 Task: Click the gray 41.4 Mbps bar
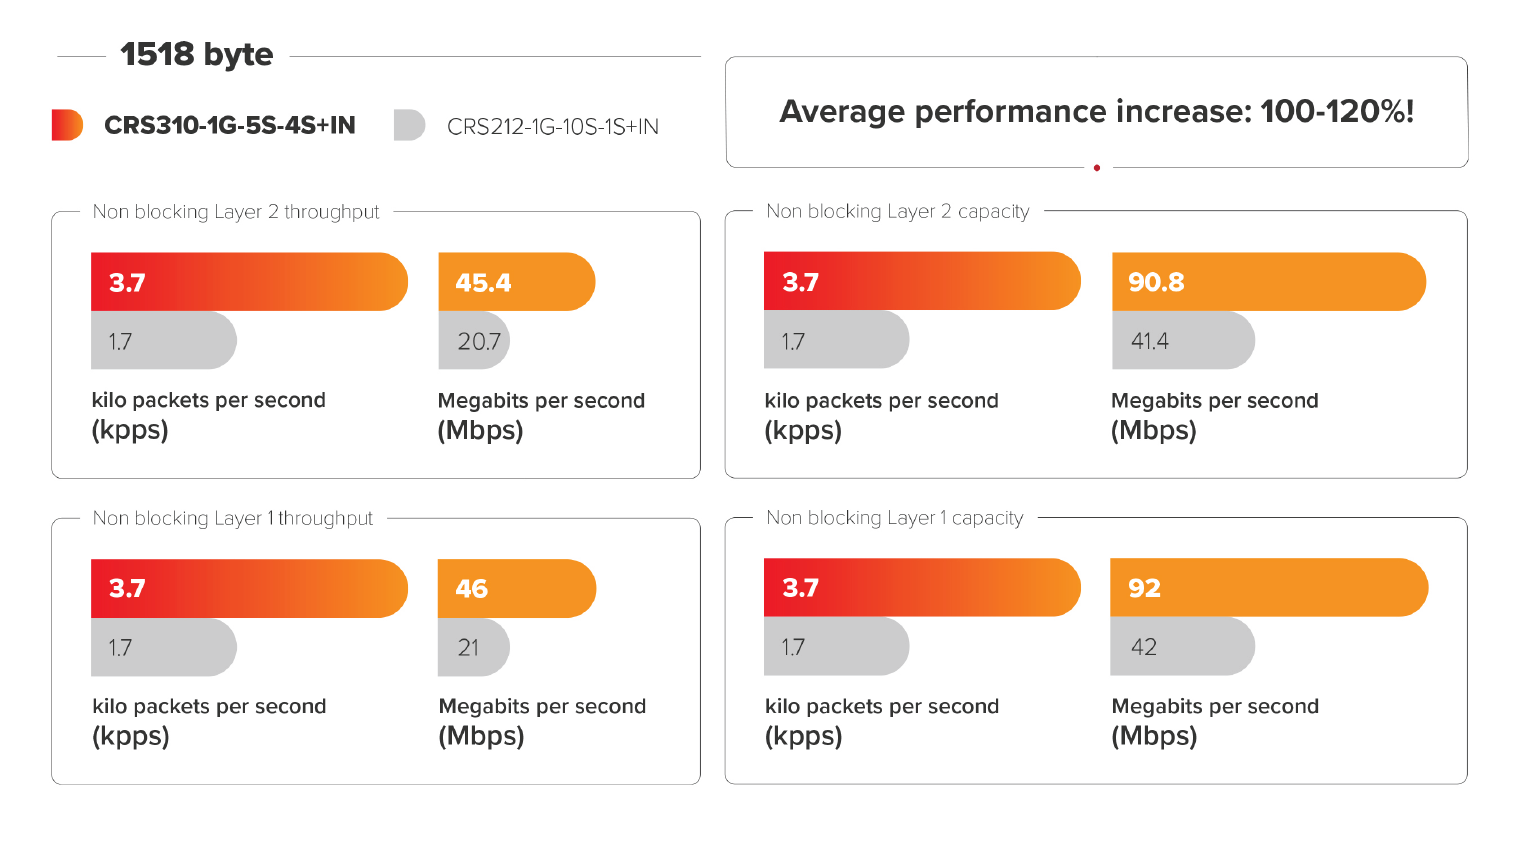1182,341
